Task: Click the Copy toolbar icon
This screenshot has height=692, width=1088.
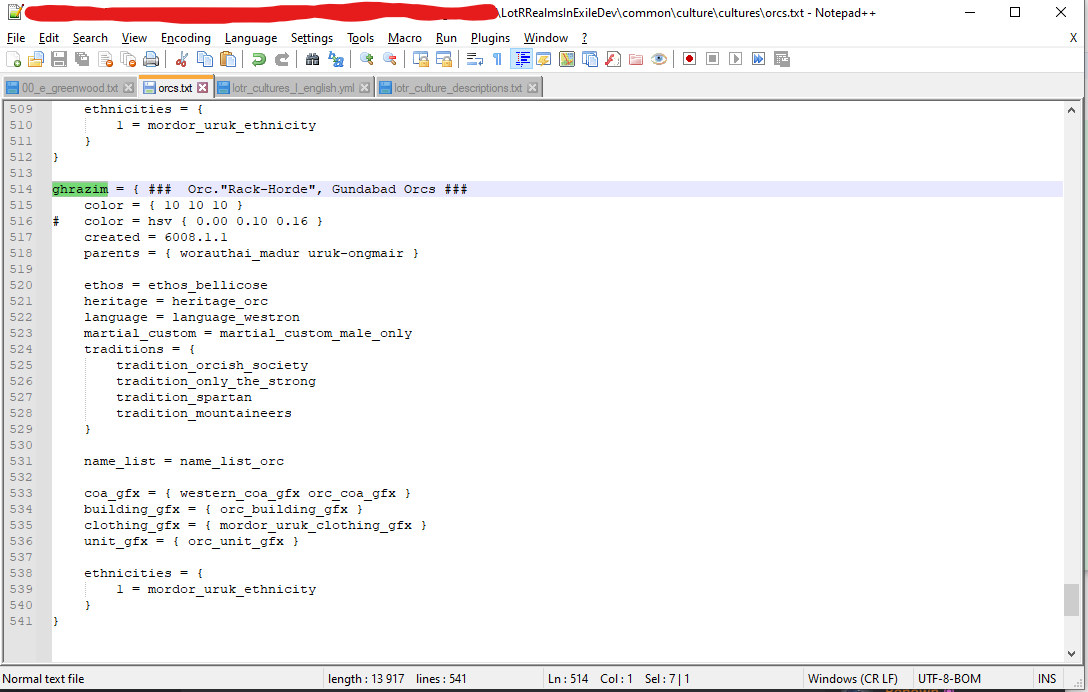Action: point(205,60)
